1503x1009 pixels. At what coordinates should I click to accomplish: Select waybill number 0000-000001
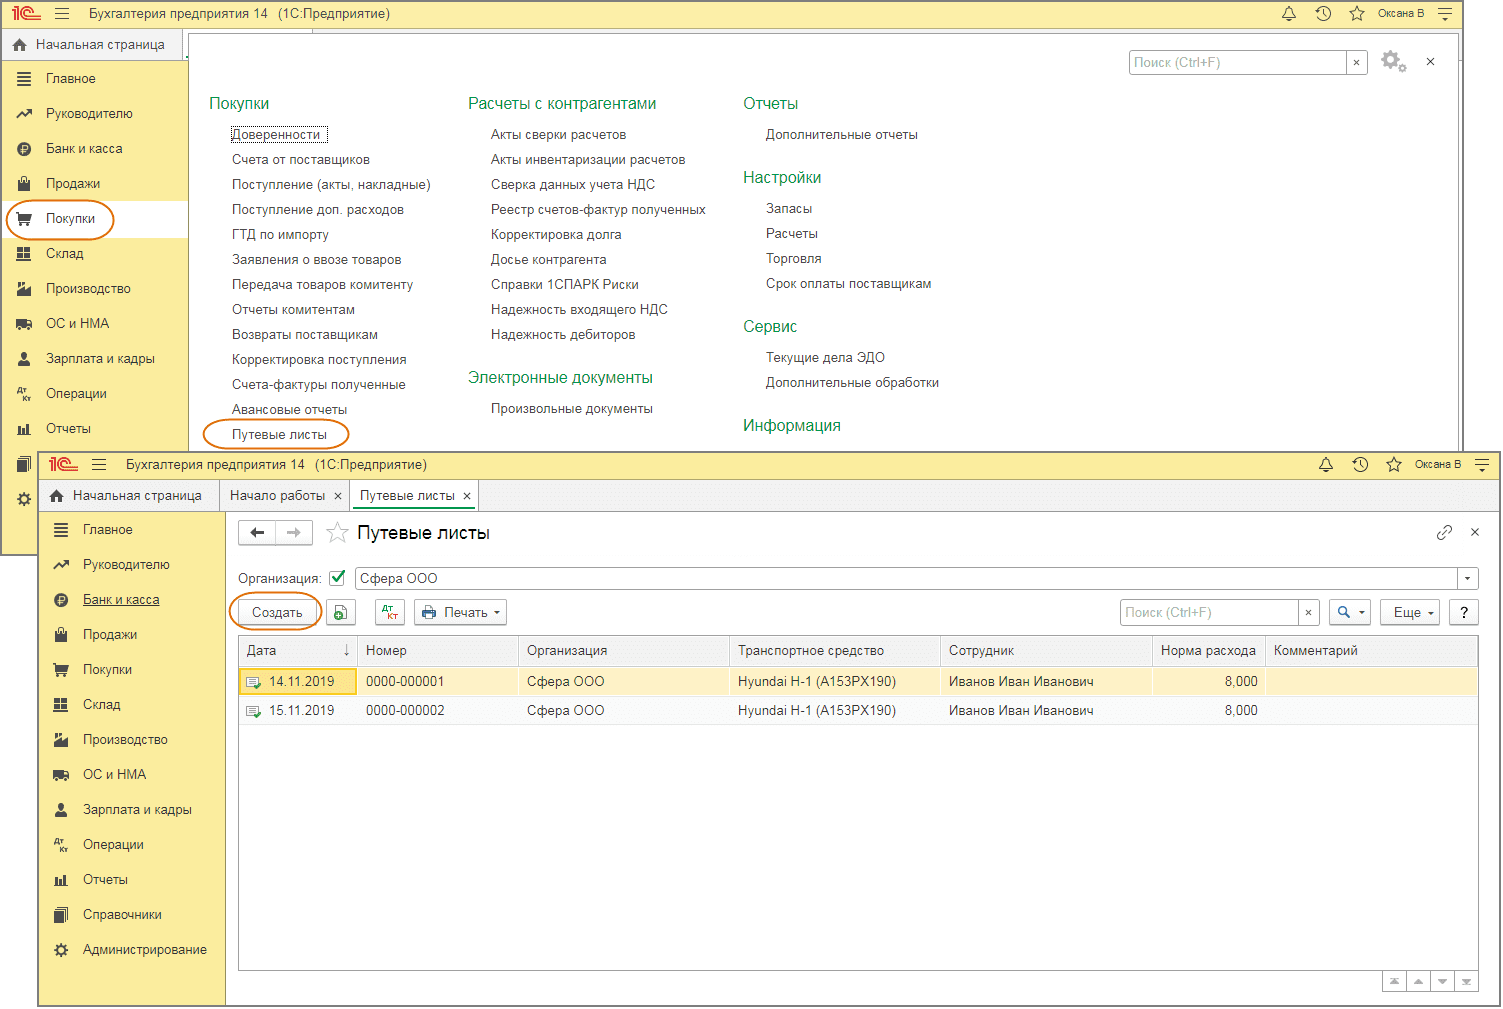click(x=405, y=682)
